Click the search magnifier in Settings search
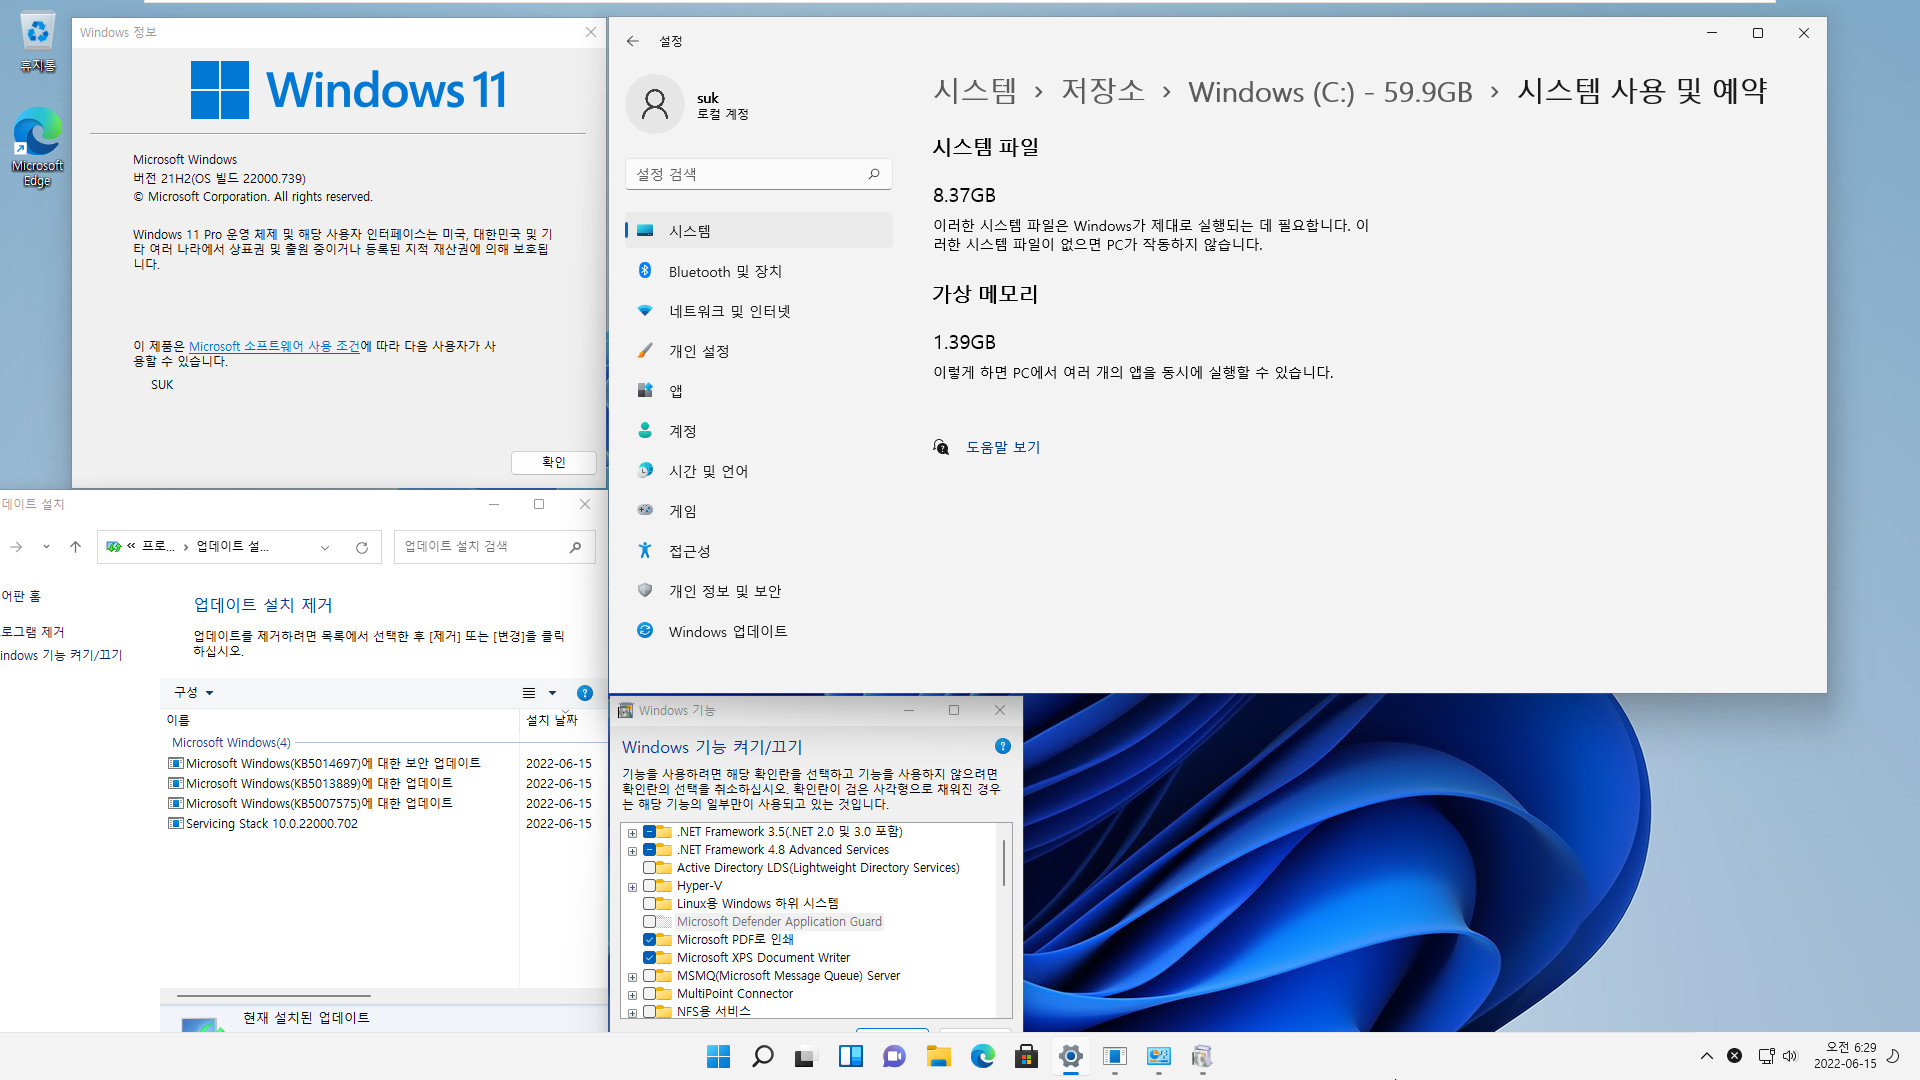This screenshot has height=1080, width=1920. coord(874,174)
